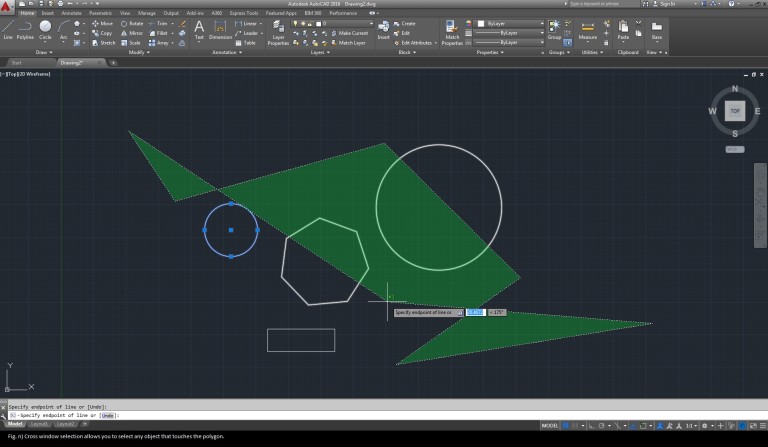Click the TOP face of the ViewCube
The width and height of the screenshot is (768, 447).
(x=735, y=110)
